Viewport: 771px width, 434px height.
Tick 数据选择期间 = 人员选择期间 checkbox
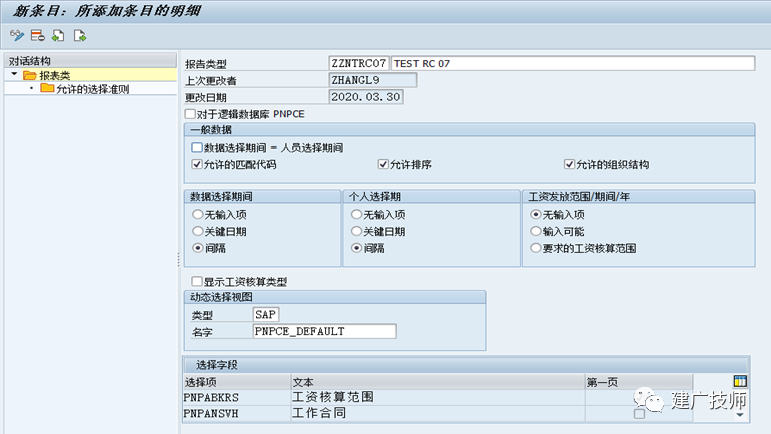(197, 147)
